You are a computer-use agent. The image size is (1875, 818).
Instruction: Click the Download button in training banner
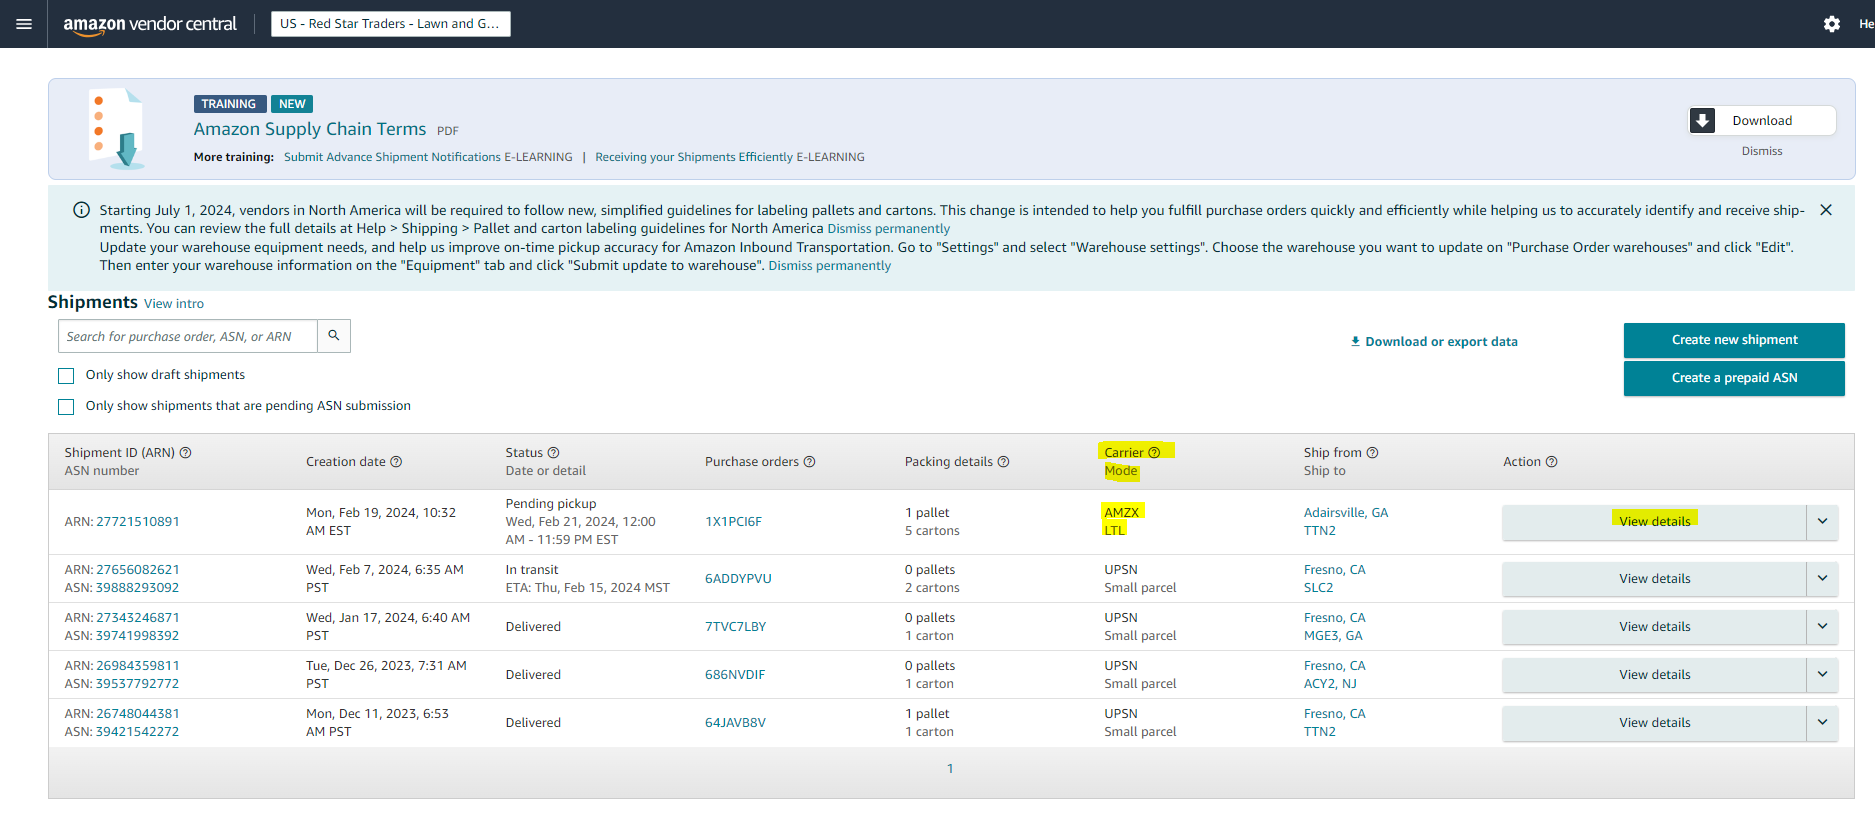pos(1762,121)
